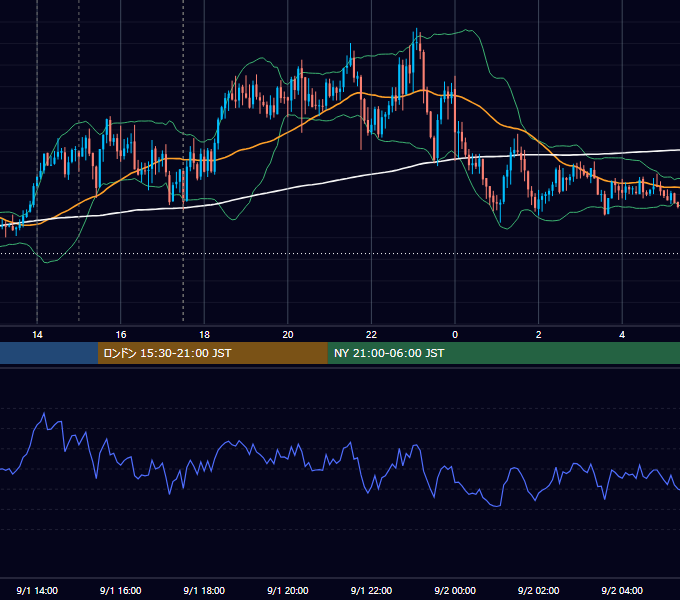Screen dimensions: 680x600
Task: Click the 9/2 00:00 date label
Action: [455, 590]
